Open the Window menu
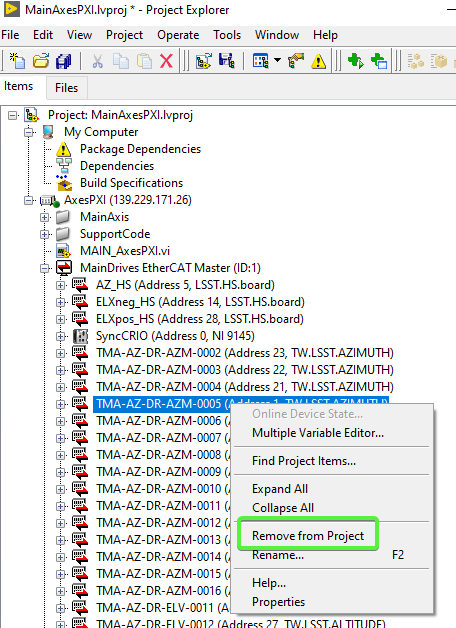 point(277,35)
